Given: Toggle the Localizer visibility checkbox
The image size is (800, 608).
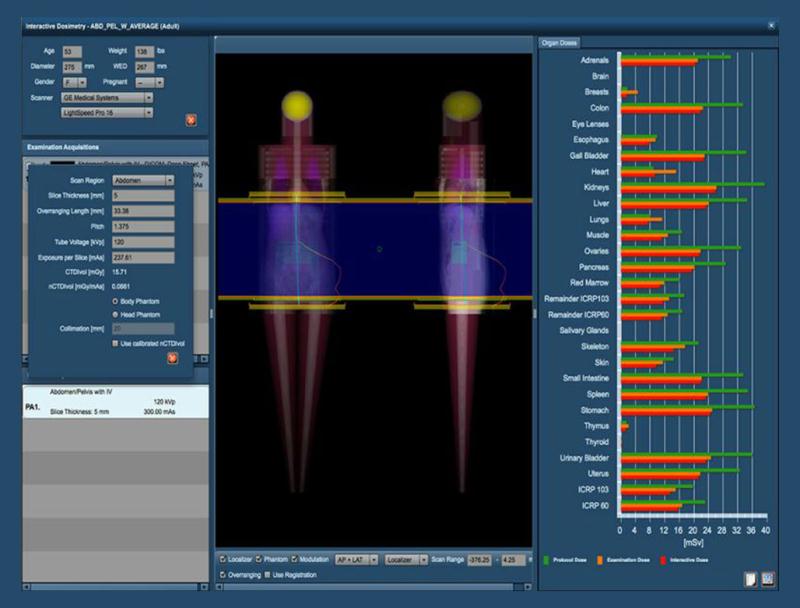Looking at the screenshot, I should (x=223, y=558).
